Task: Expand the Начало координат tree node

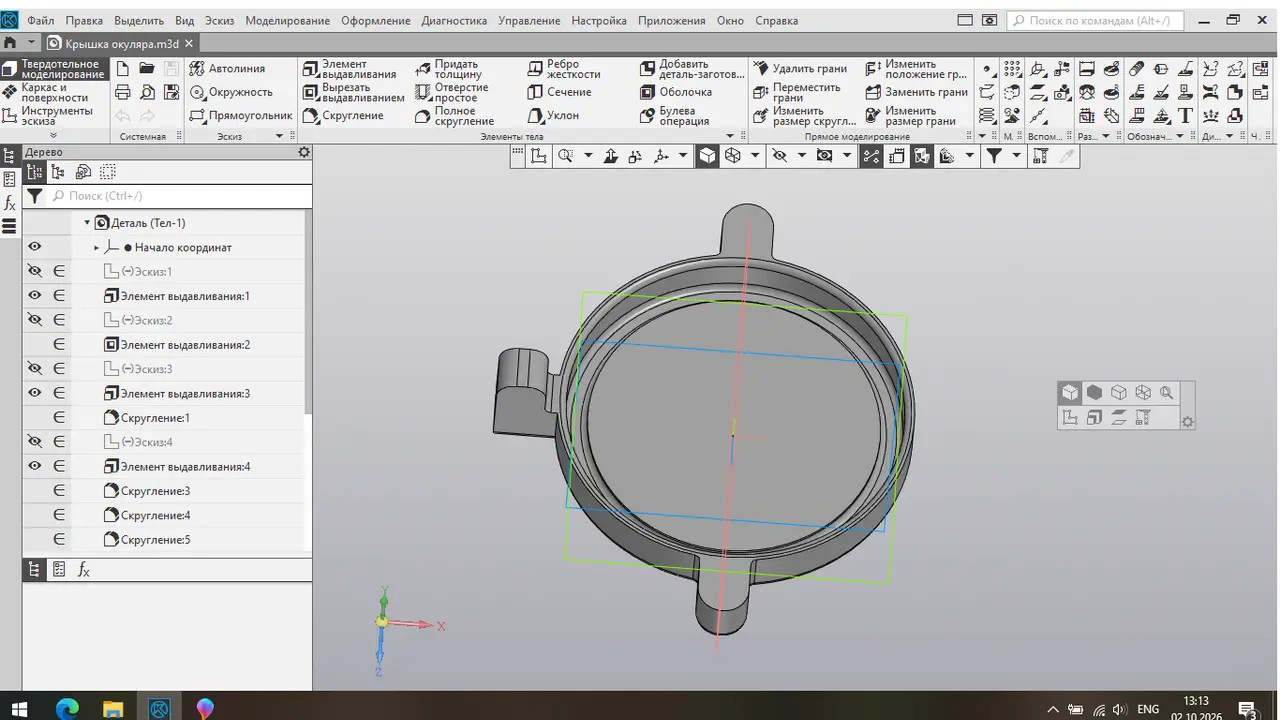Action: click(x=97, y=247)
